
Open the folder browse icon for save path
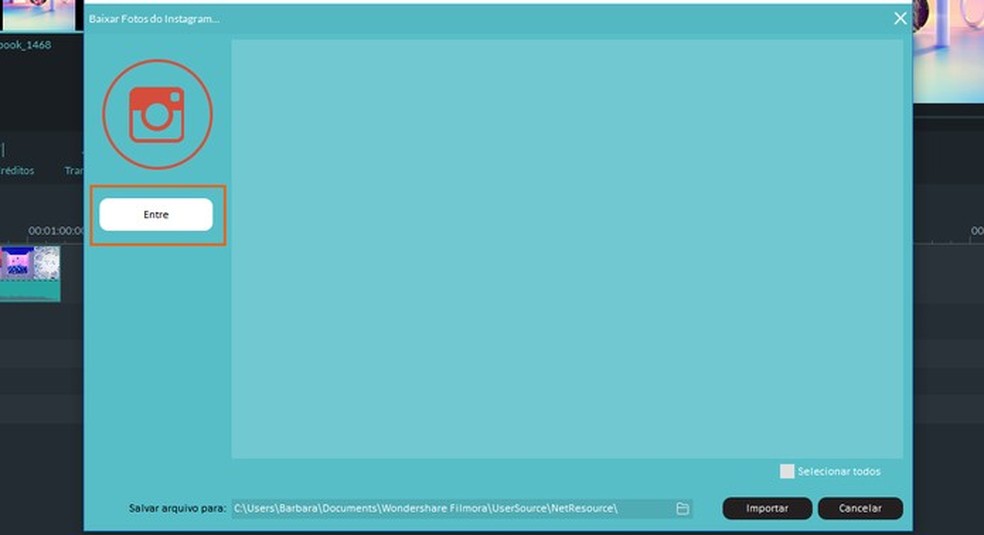682,508
